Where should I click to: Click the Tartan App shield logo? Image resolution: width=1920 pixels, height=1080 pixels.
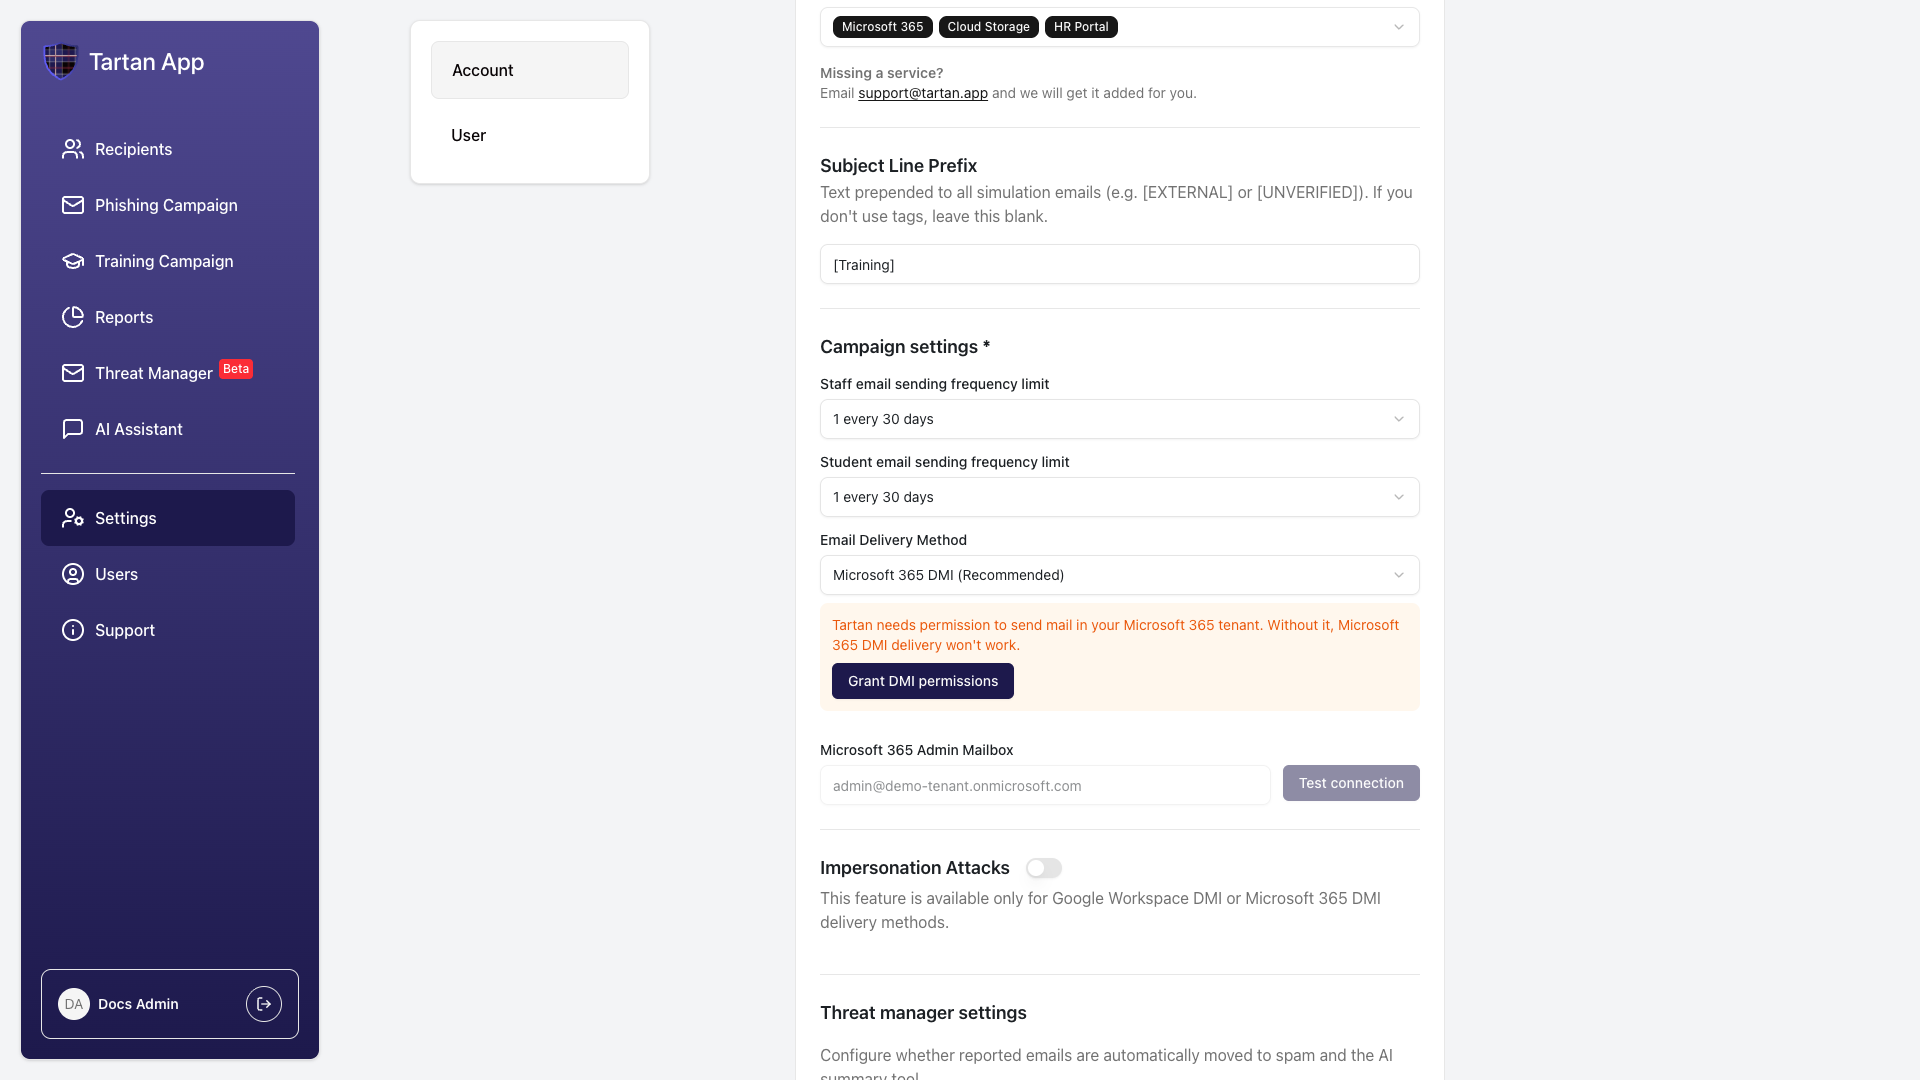click(x=61, y=61)
